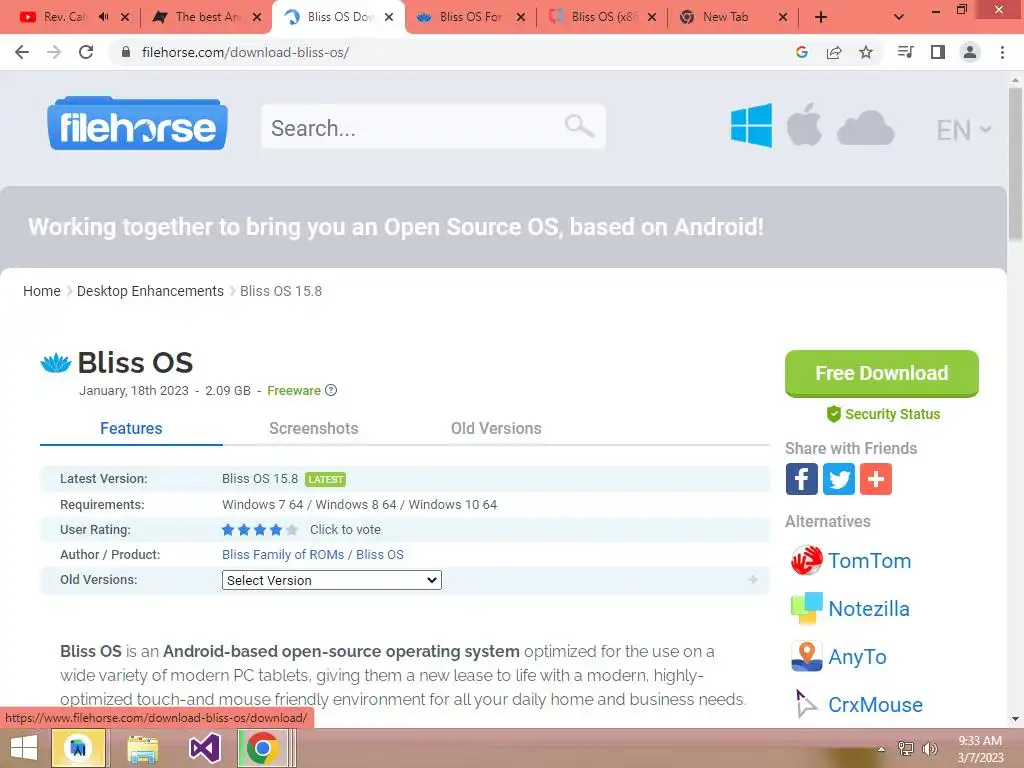This screenshot has height=768, width=1024.
Task: Open the media control icon
Action: tap(905, 52)
